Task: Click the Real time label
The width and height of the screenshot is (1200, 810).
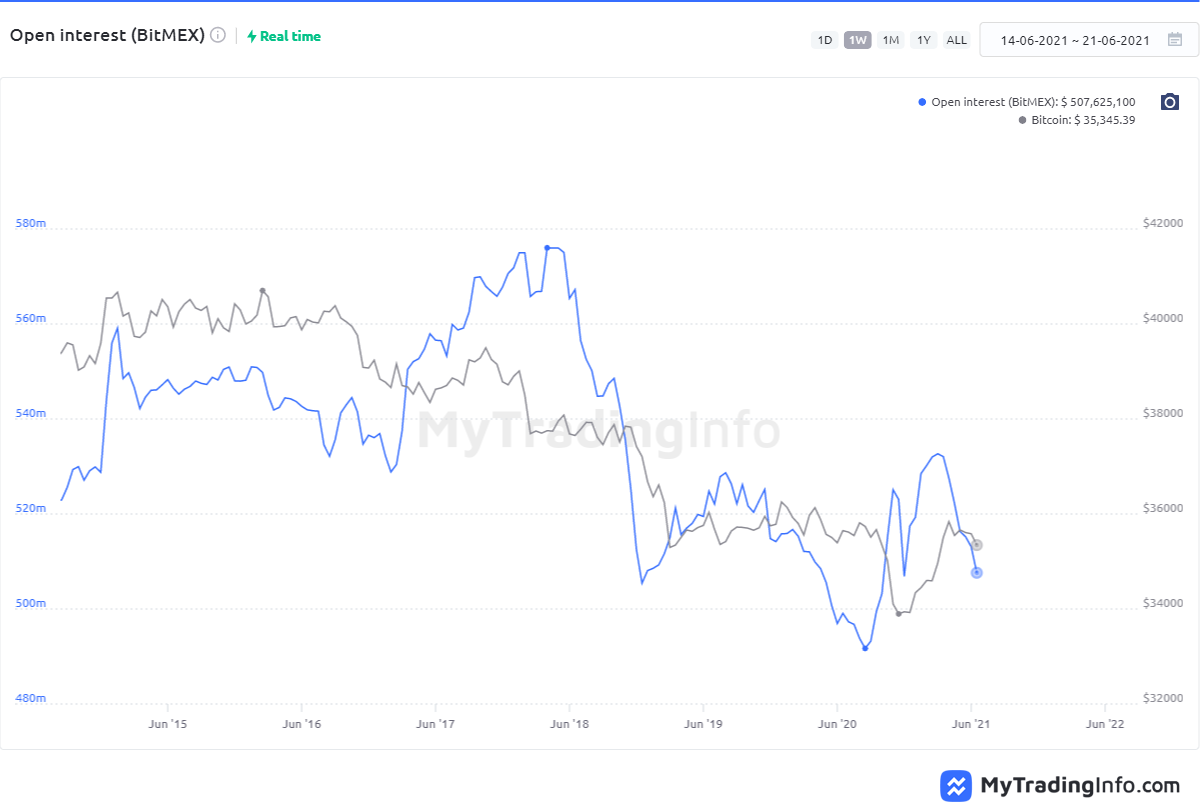Action: click(290, 36)
